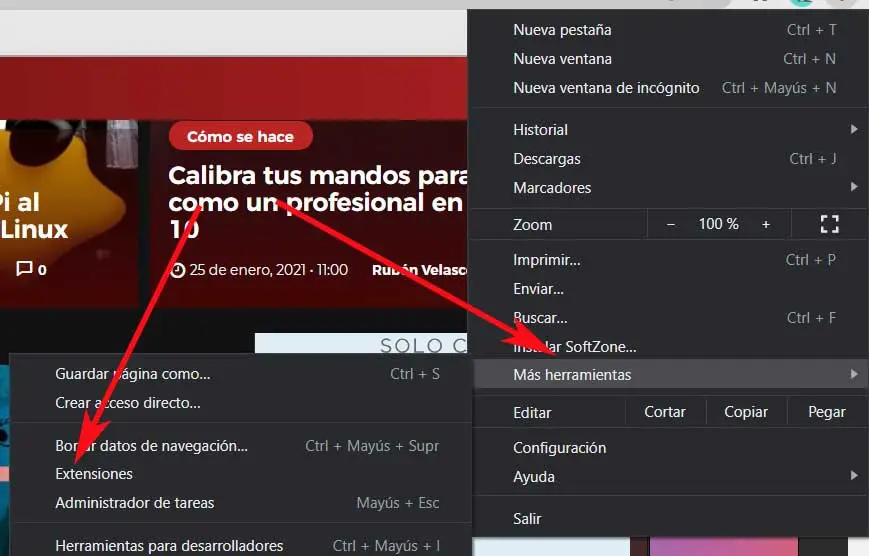Click the Editar label in menu

click(533, 413)
